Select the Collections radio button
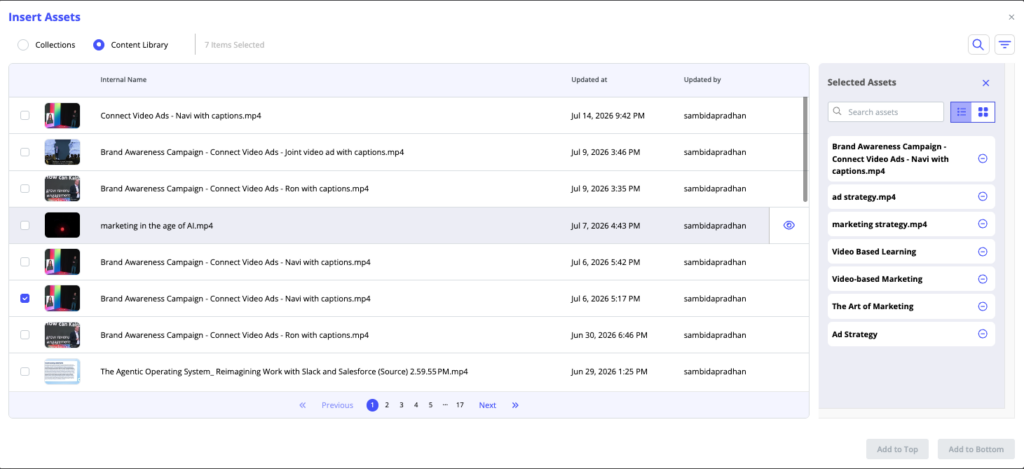The height and width of the screenshot is (469, 1024). coord(23,45)
